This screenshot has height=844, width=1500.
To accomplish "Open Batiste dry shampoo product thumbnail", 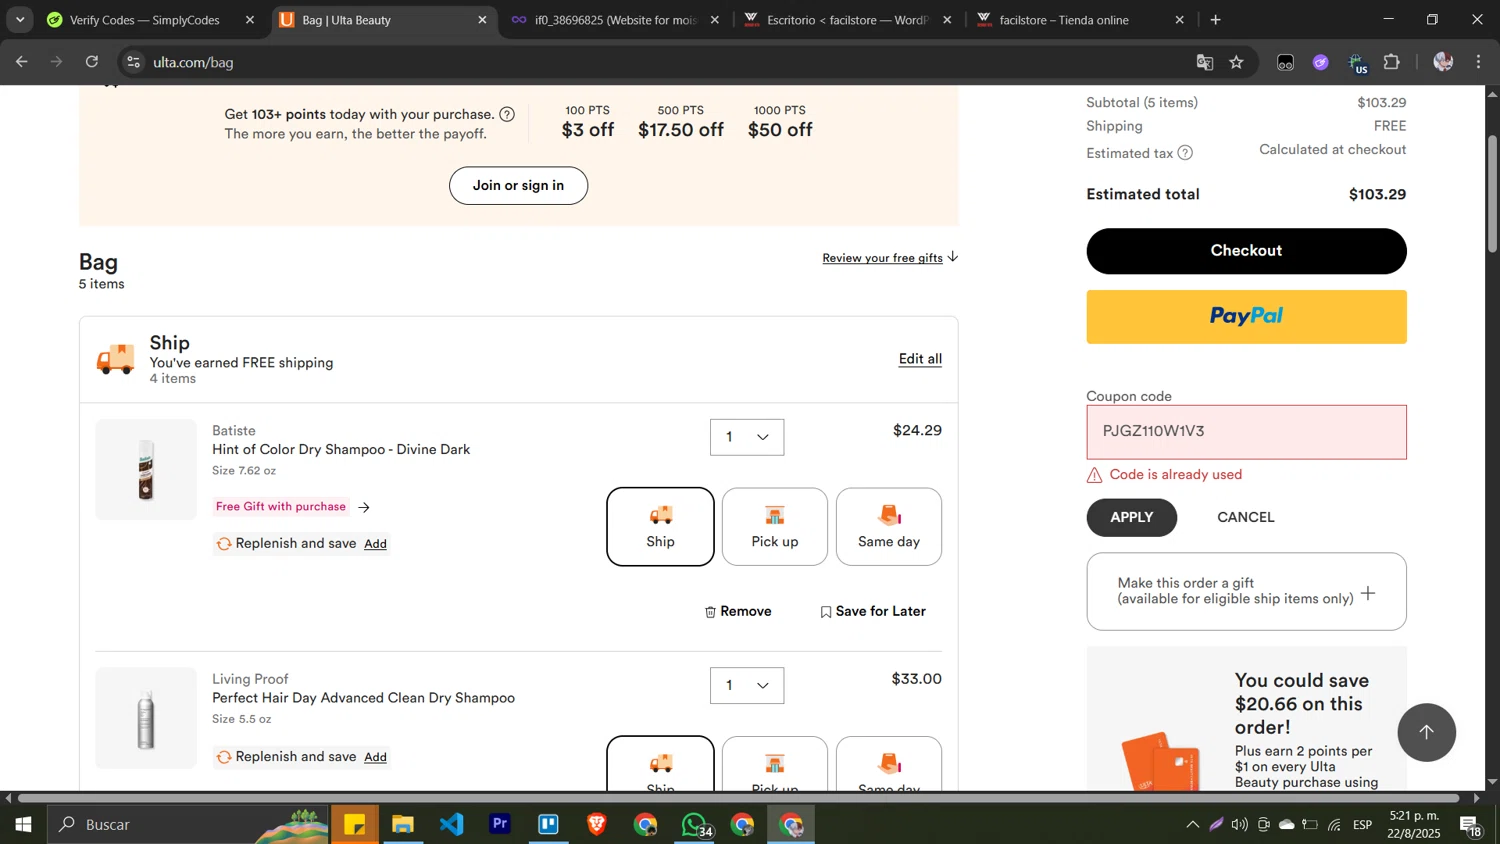I will (x=146, y=470).
